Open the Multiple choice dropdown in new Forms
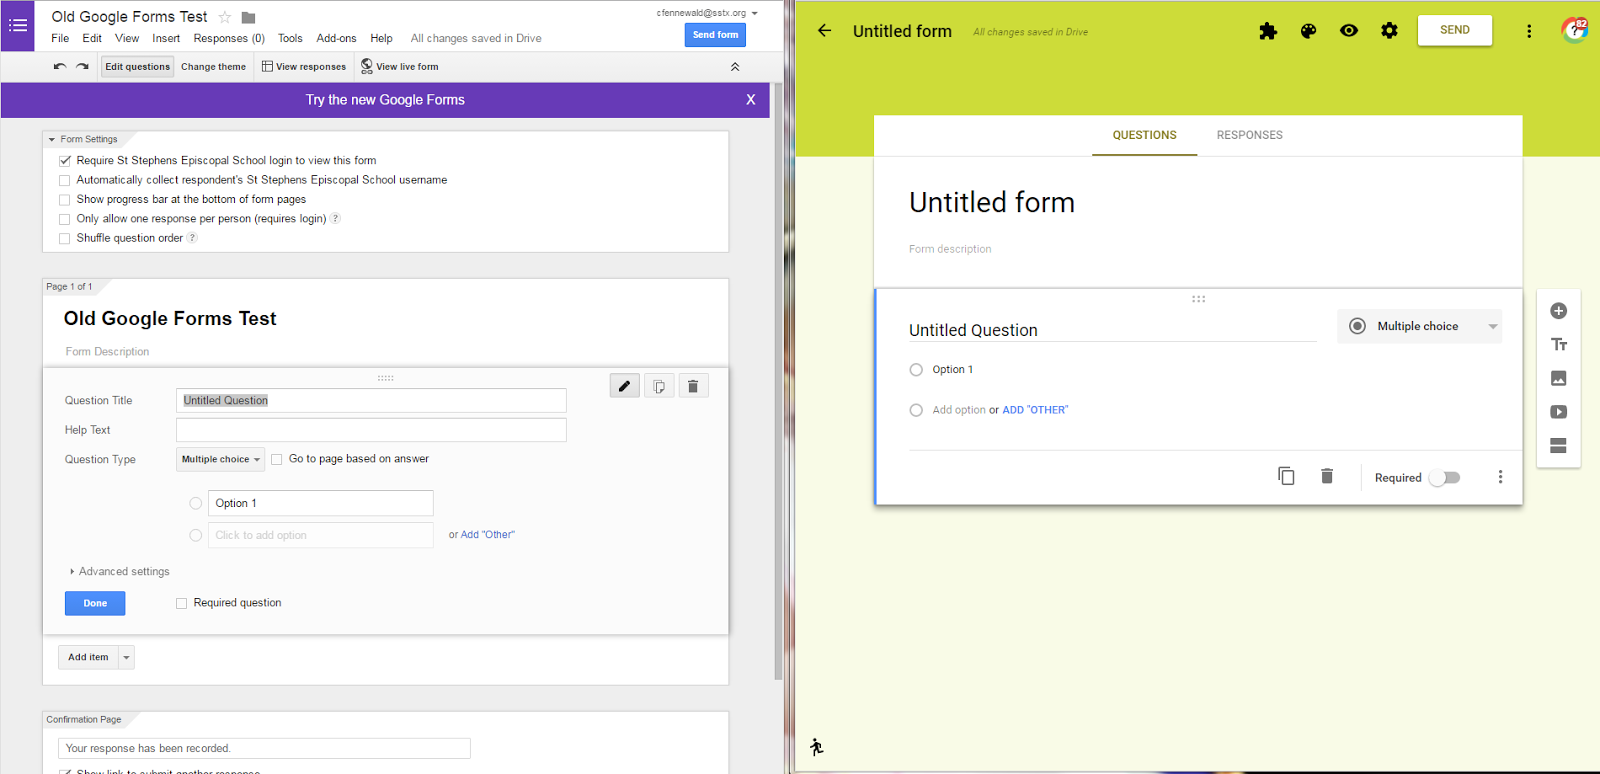 coord(1419,326)
